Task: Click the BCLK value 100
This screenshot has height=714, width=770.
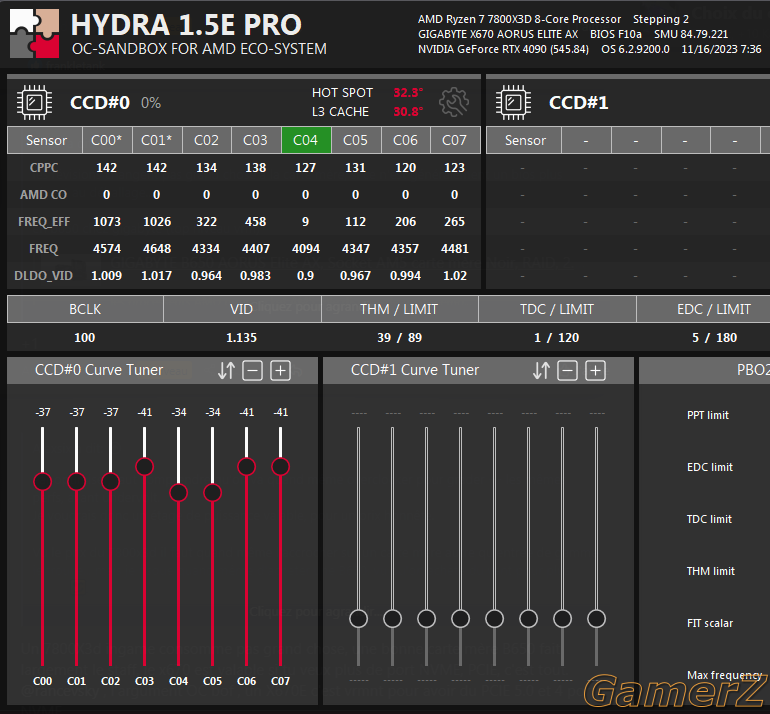Action: 84,337
